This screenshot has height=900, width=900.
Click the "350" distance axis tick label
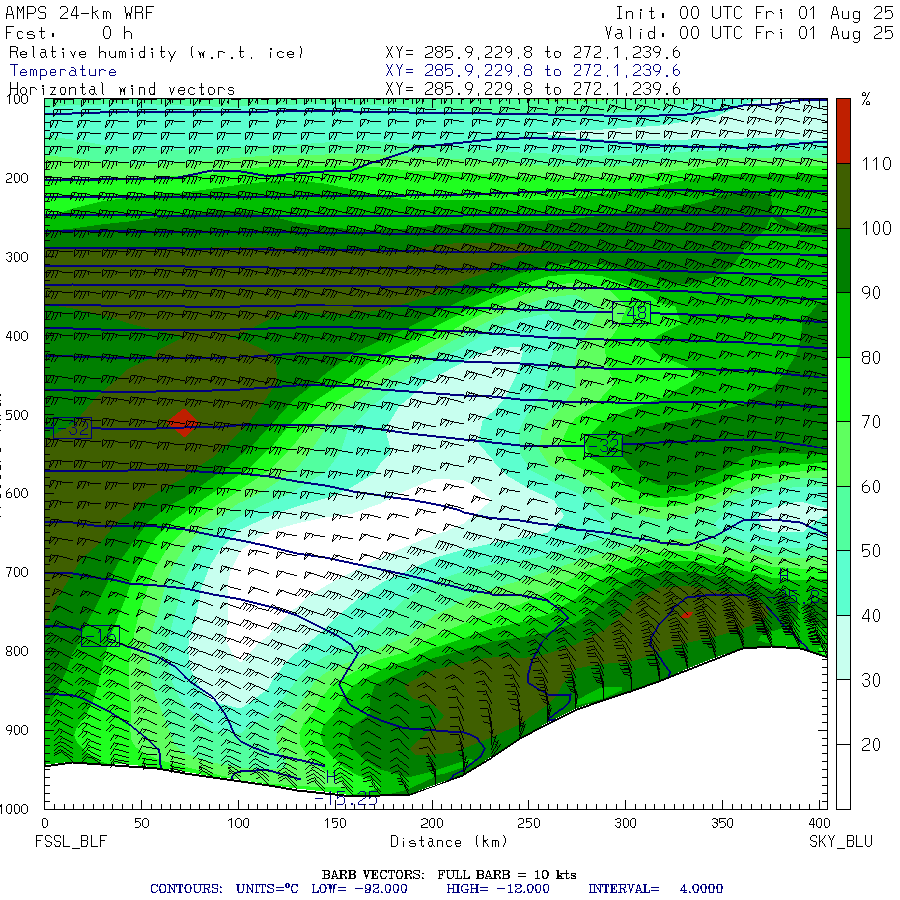click(721, 823)
